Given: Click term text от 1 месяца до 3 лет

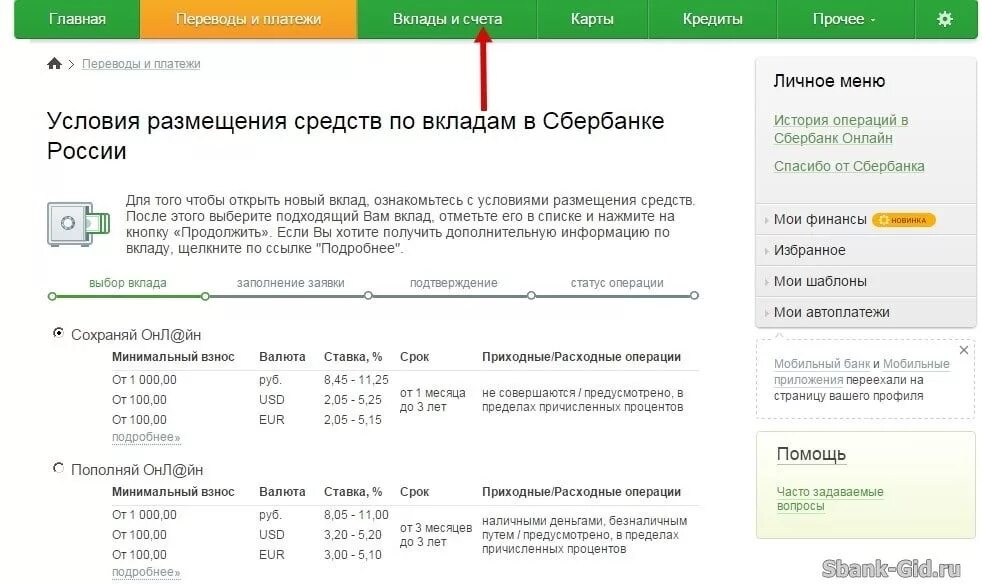Looking at the screenshot, I should [x=433, y=400].
